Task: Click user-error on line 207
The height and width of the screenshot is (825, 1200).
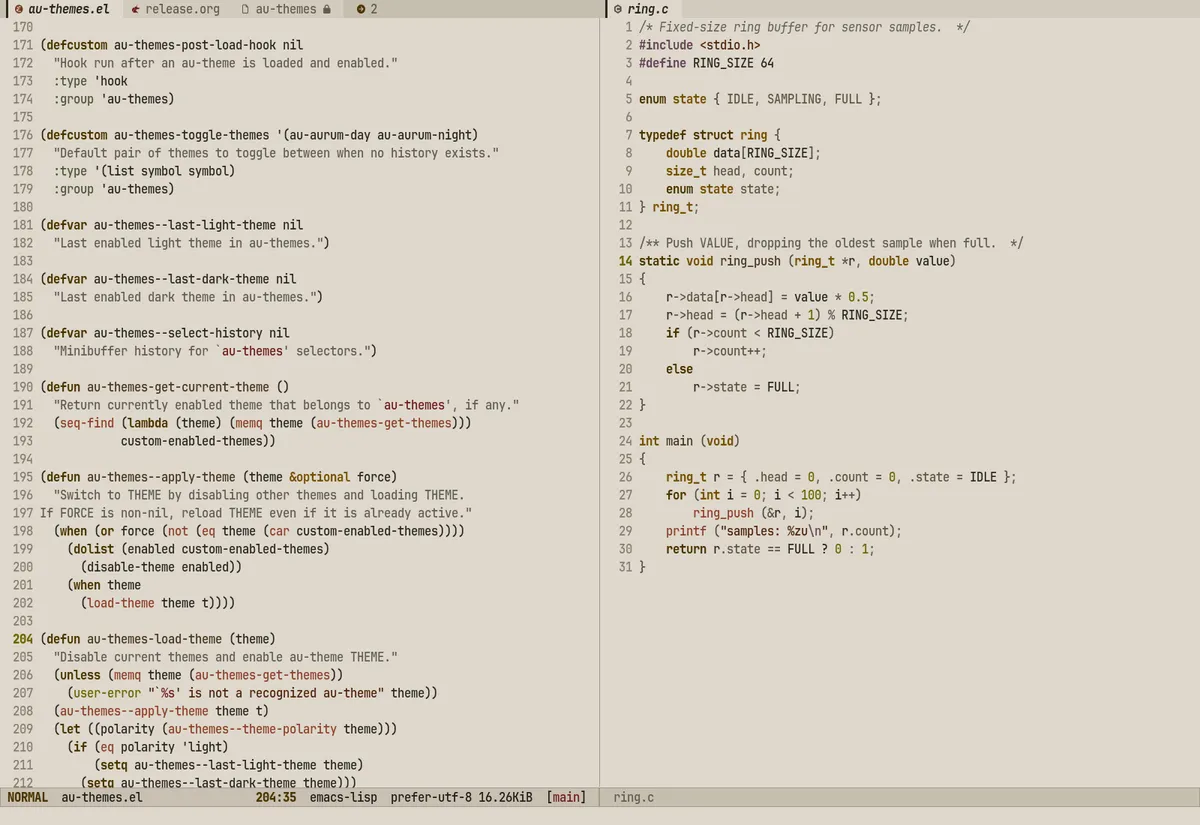Action: point(107,693)
